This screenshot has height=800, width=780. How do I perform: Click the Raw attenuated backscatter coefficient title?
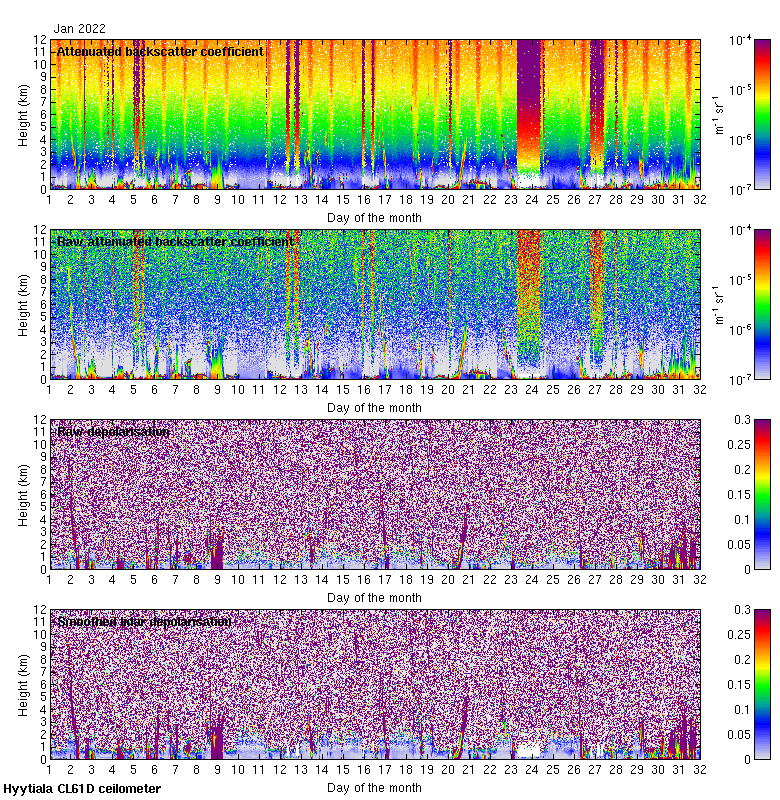pyautogui.click(x=175, y=241)
